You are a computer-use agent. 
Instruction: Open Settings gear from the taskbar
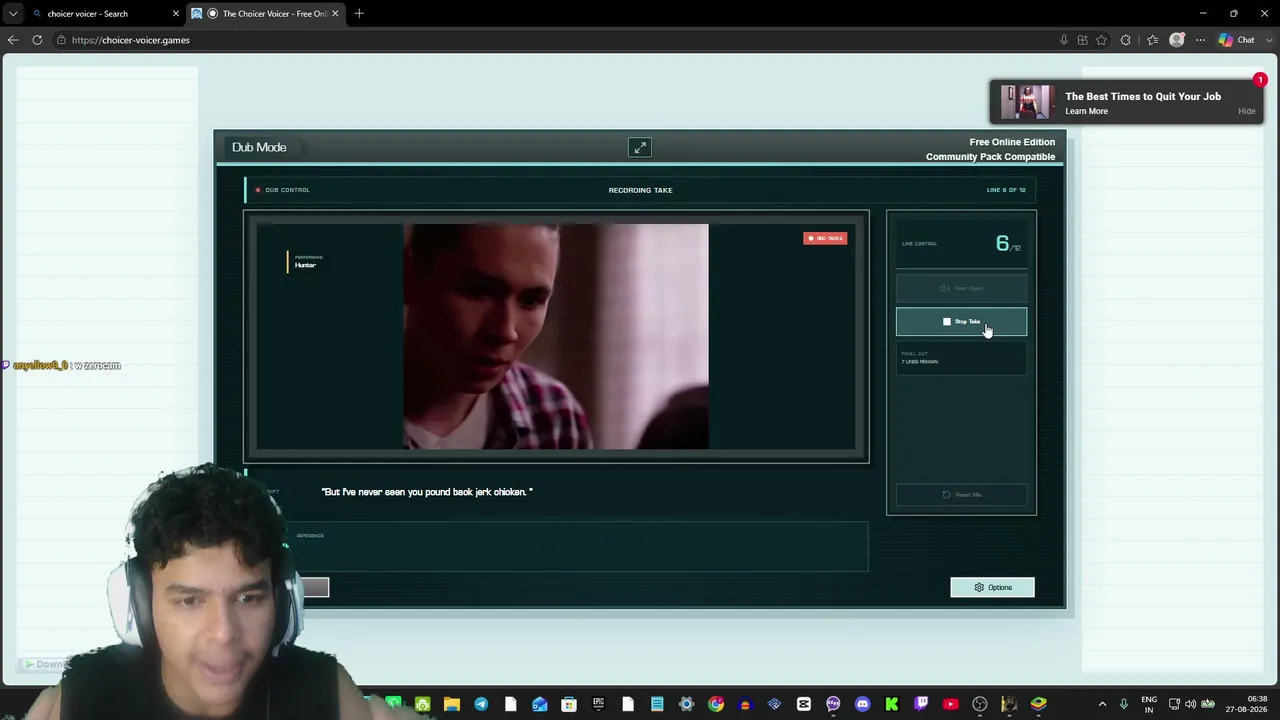click(x=686, y=705)
